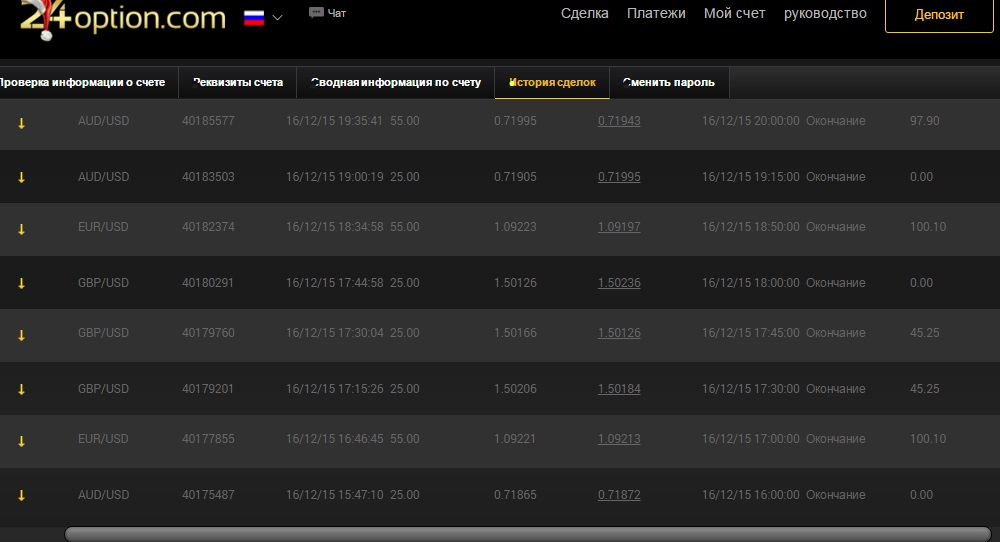Image resolution: width=1000 pixels, height=542 pixels.
Task: Open the Платежи menu item
Action: [656, 14]
